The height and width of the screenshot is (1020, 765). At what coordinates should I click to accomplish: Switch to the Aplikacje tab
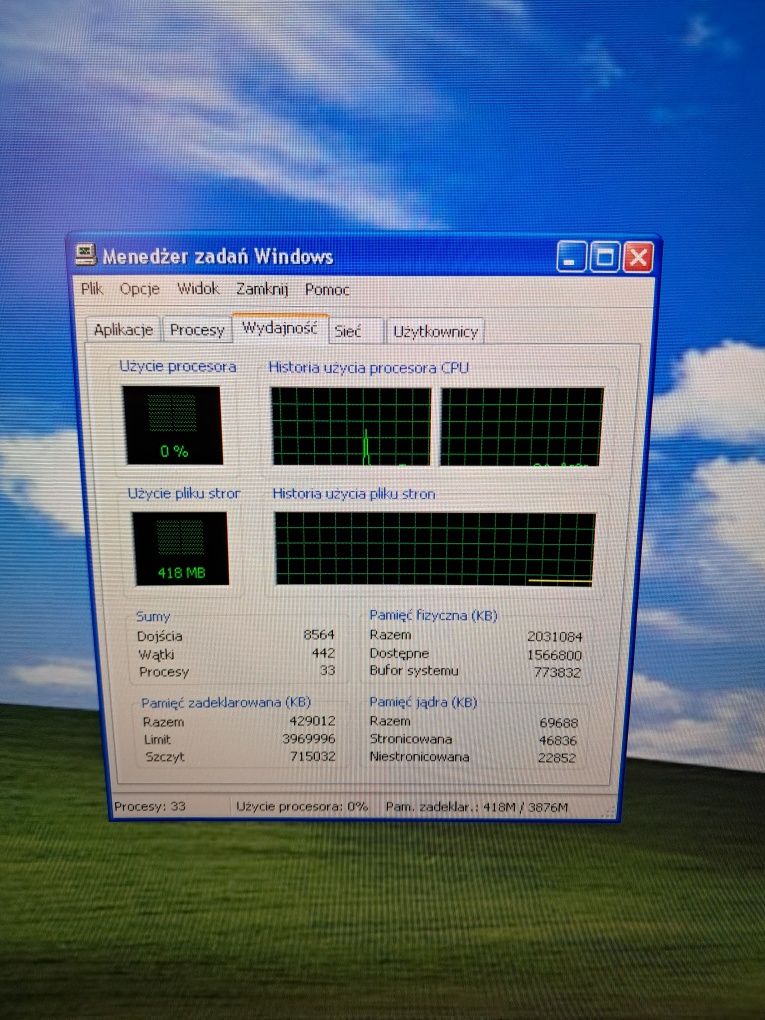tap(123, 330)
